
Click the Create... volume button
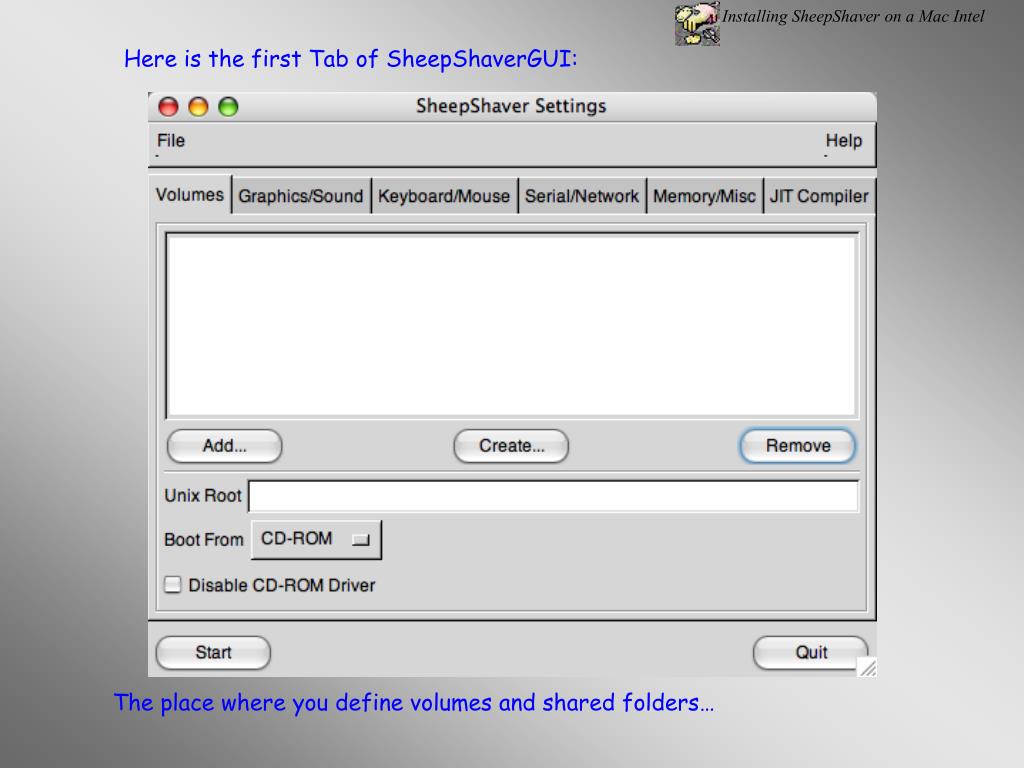pos(511,446)
